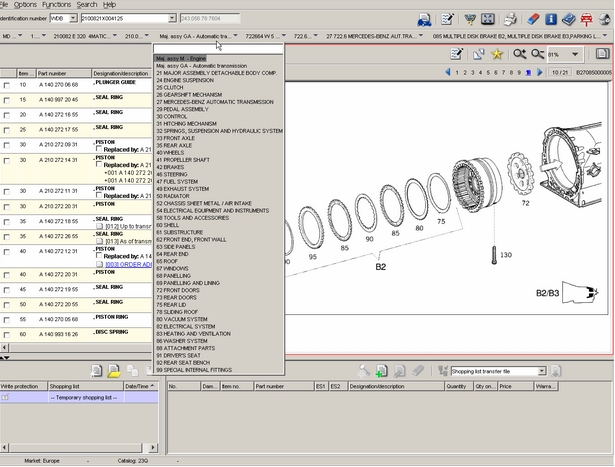Image resolution: width=615 pixels, height=467 pixels.
Task: Click the shopping list transfer icon
Action: (443, 371)
